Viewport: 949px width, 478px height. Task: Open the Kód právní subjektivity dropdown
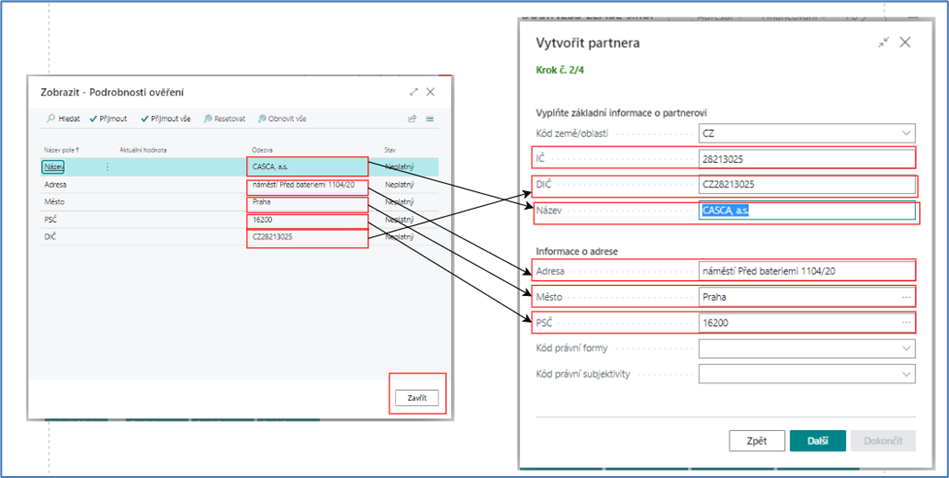point(906,374)
